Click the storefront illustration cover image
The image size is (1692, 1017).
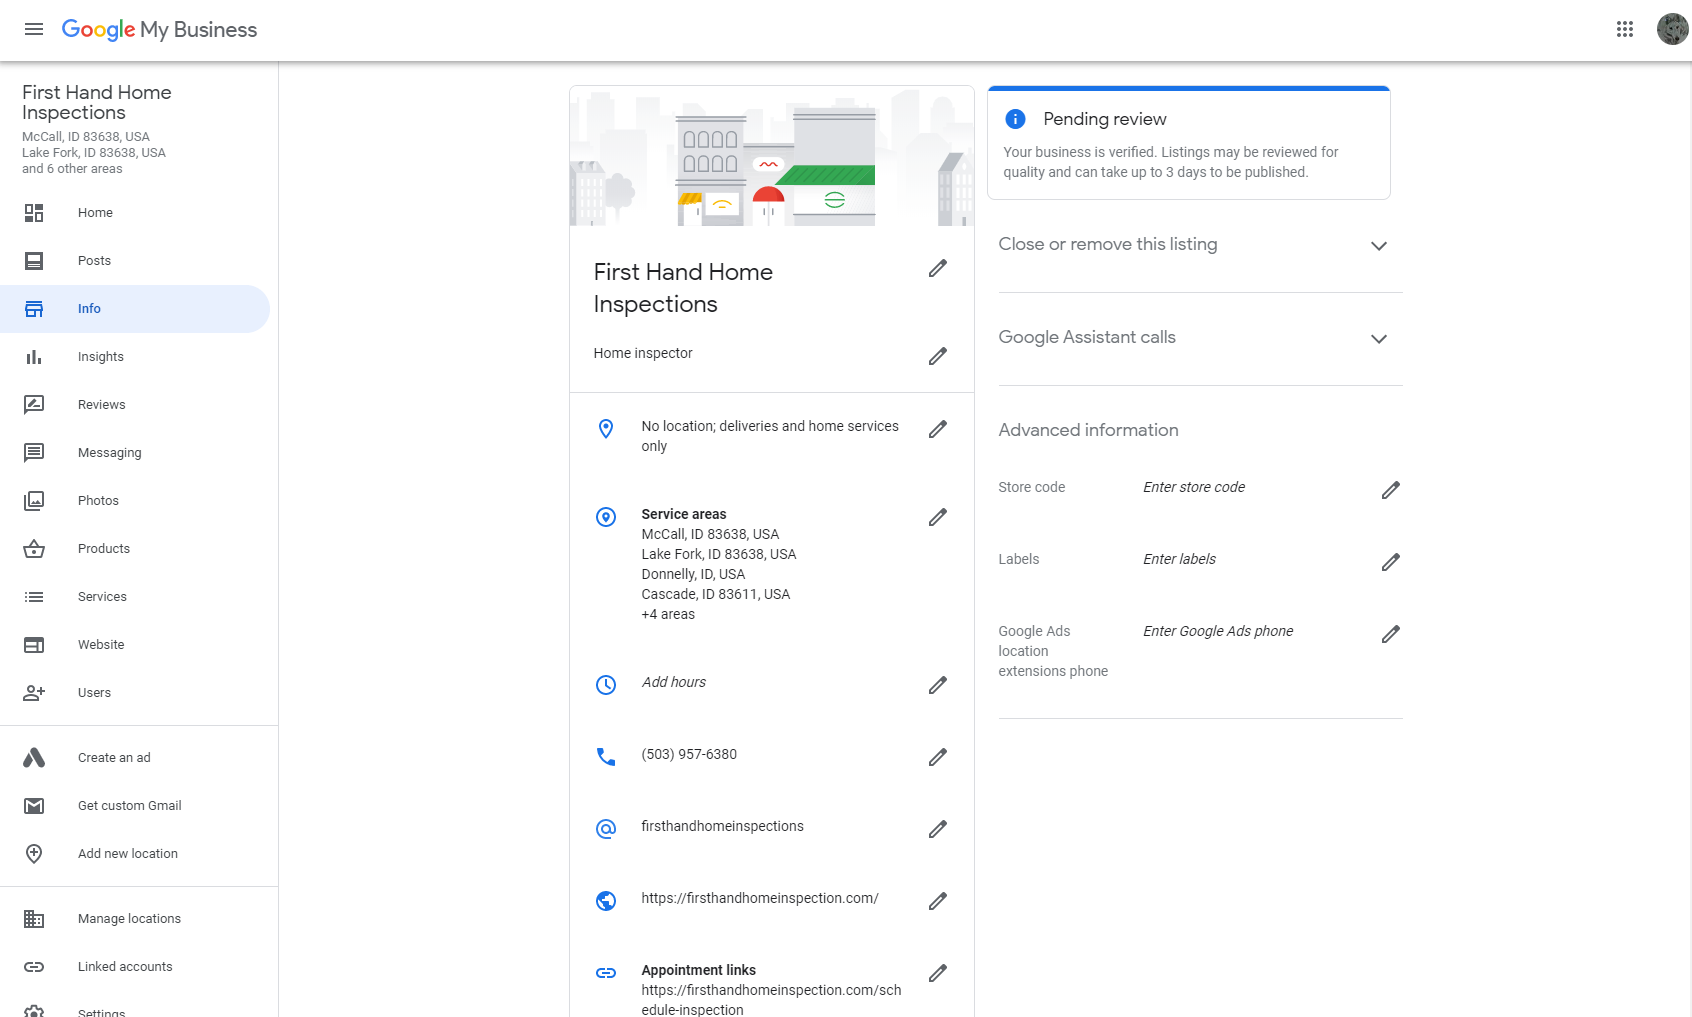click(772, 156)
